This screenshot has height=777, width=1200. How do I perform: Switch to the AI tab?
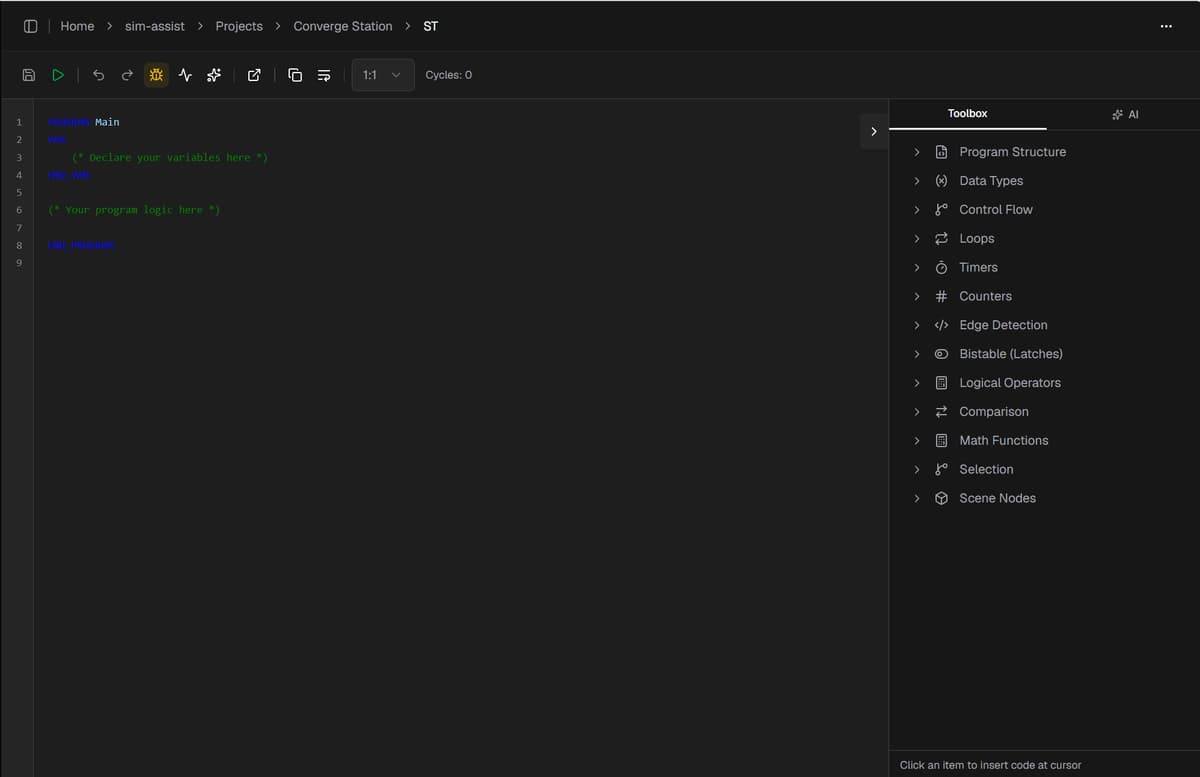(1124, 114)
